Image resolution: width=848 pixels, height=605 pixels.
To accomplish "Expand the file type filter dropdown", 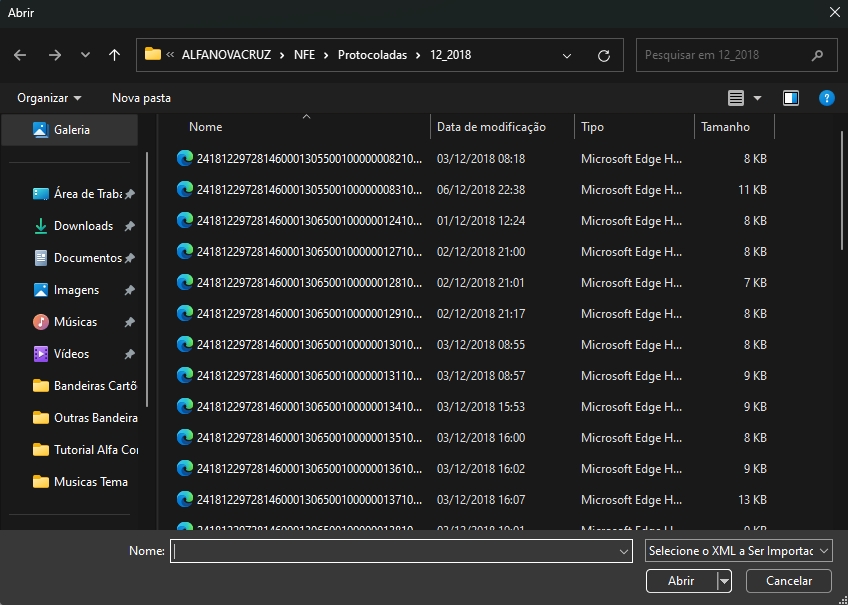I will pos(738,551).
